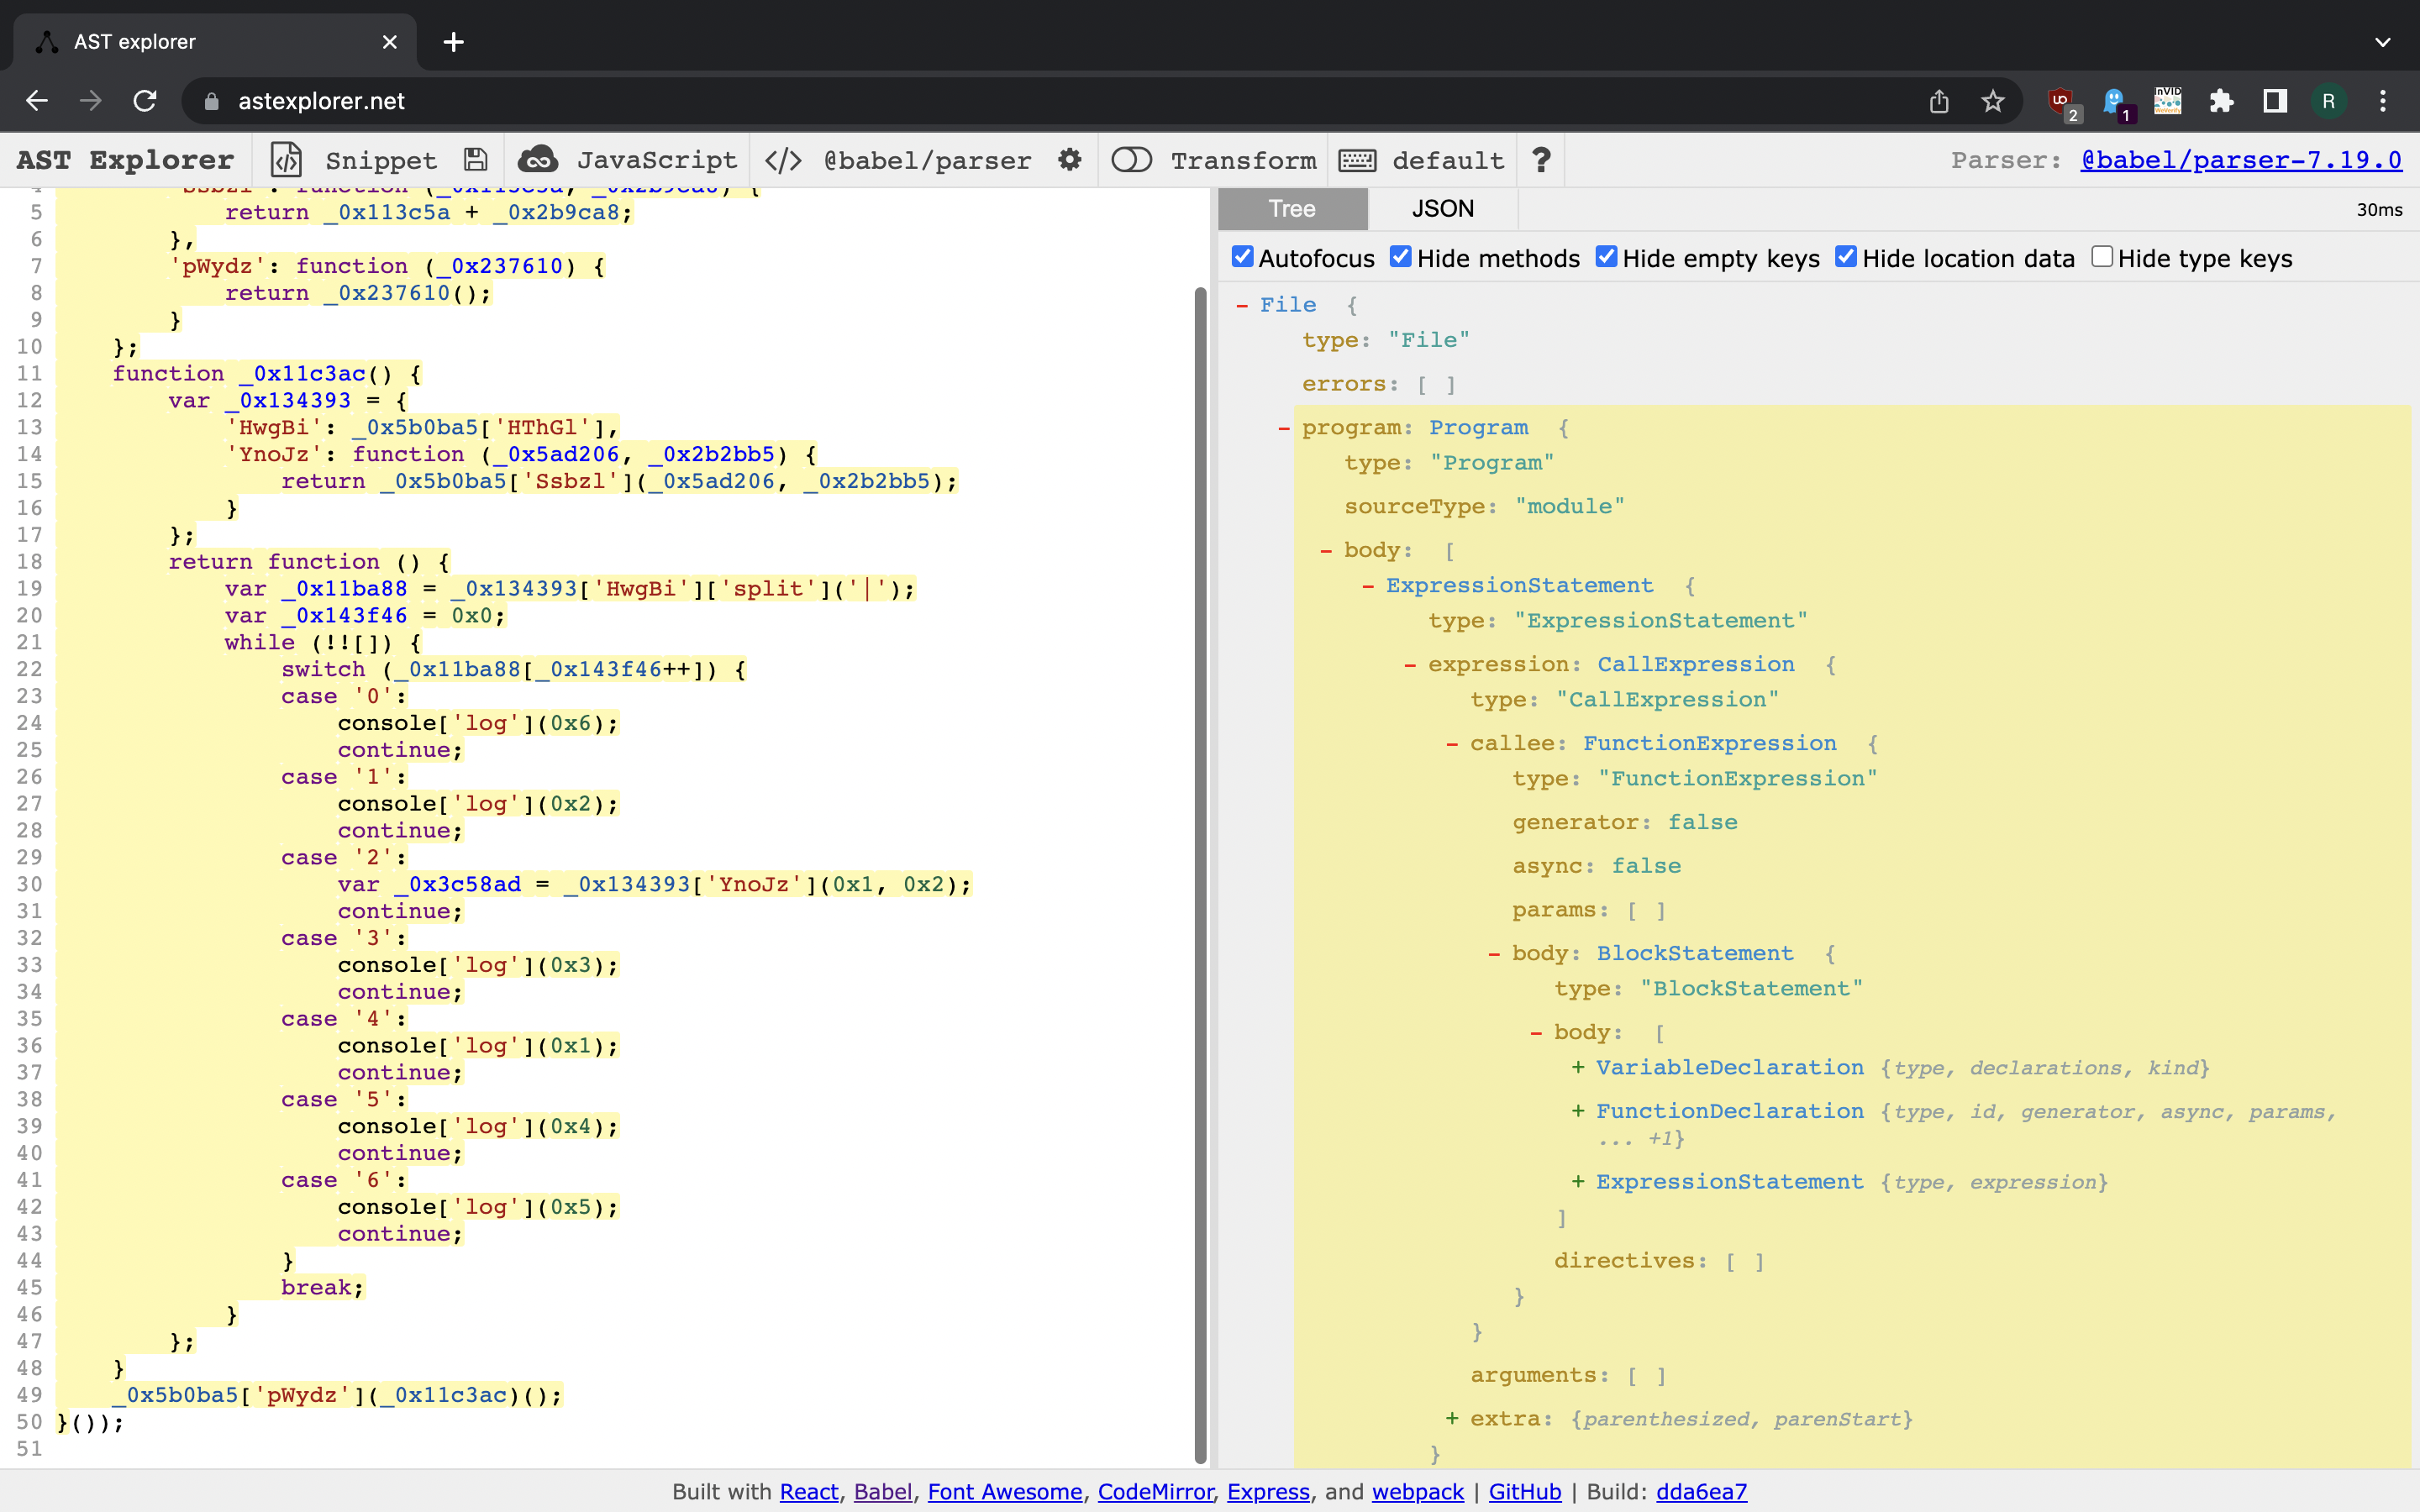
Task: Open the GitHub footer link
Action: (x=1525, y=1491)
